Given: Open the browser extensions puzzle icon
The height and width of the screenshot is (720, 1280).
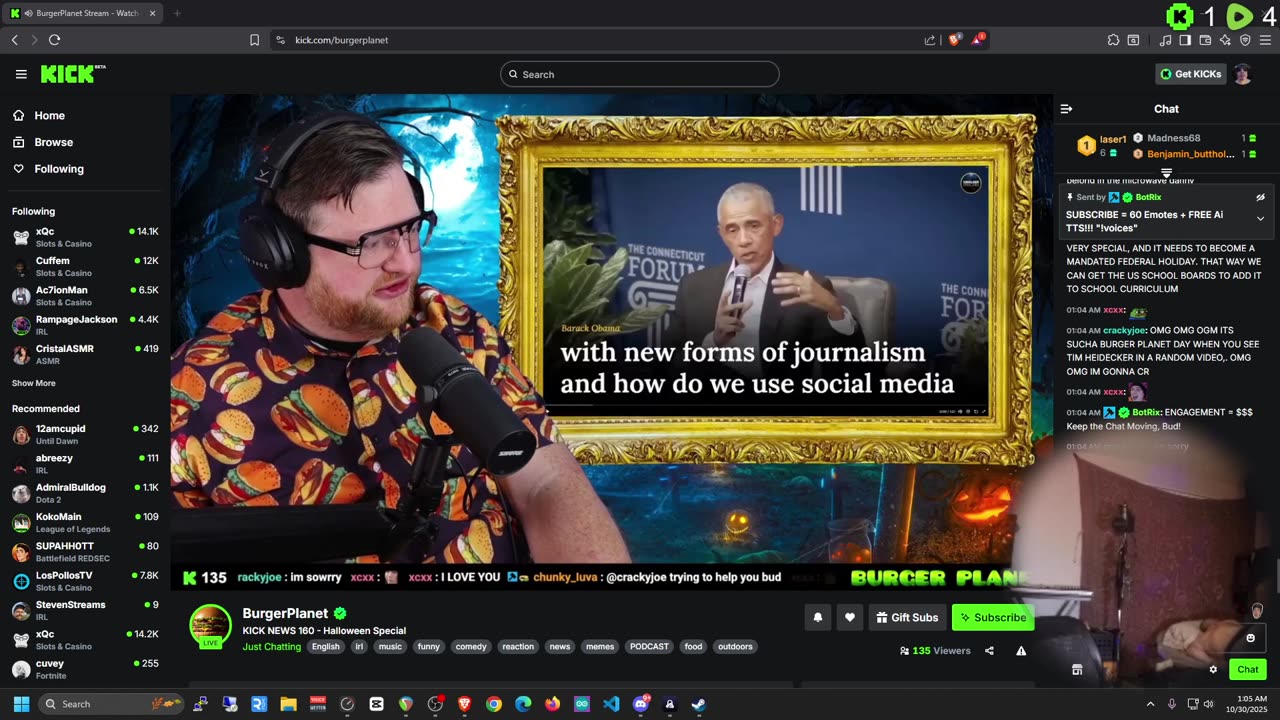Looking at the screenshot, I should (x=1113, y=40).
